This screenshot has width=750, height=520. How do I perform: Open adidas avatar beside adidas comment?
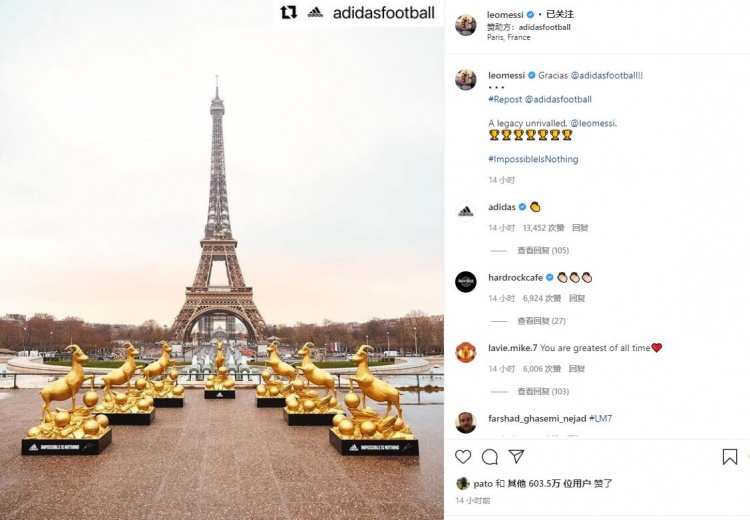tap(465, 211)
